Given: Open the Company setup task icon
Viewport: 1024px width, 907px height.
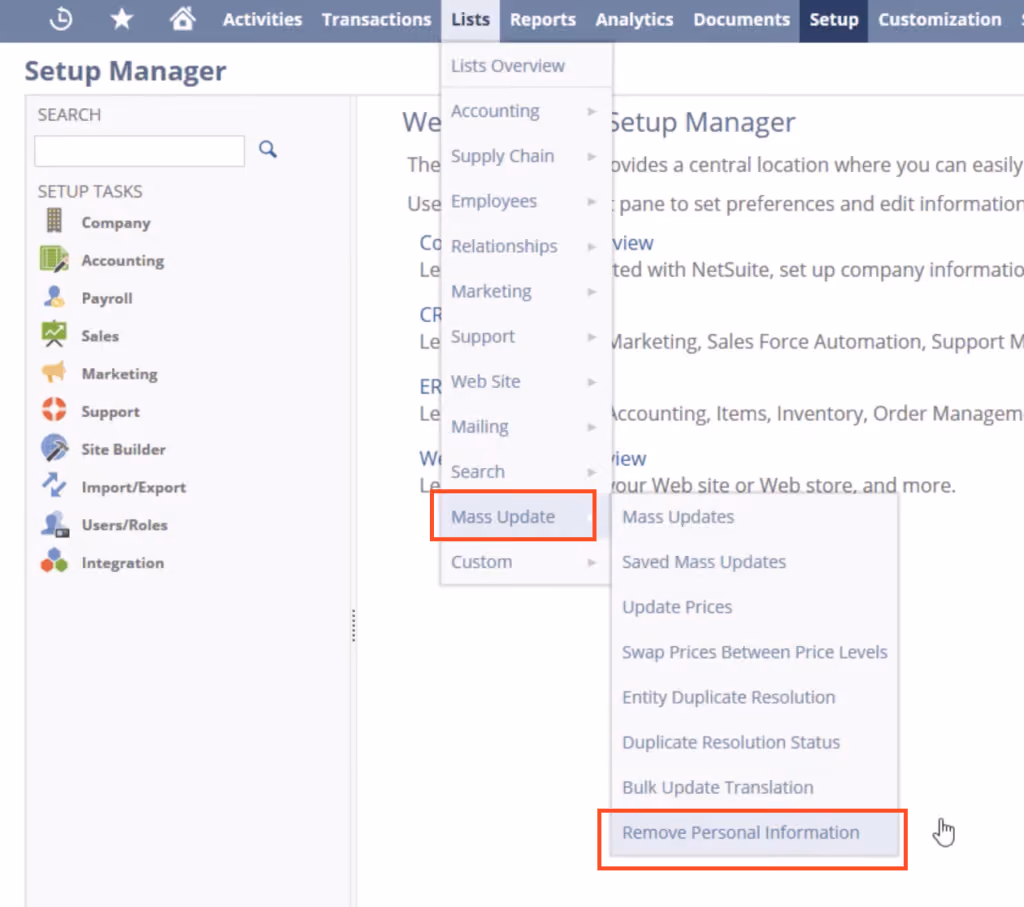Looking at the screenshot, I should 54,221.
